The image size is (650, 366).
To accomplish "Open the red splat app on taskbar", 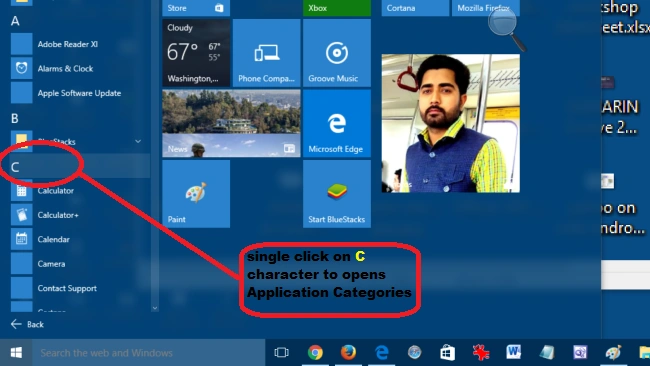I will coord(481,353).
